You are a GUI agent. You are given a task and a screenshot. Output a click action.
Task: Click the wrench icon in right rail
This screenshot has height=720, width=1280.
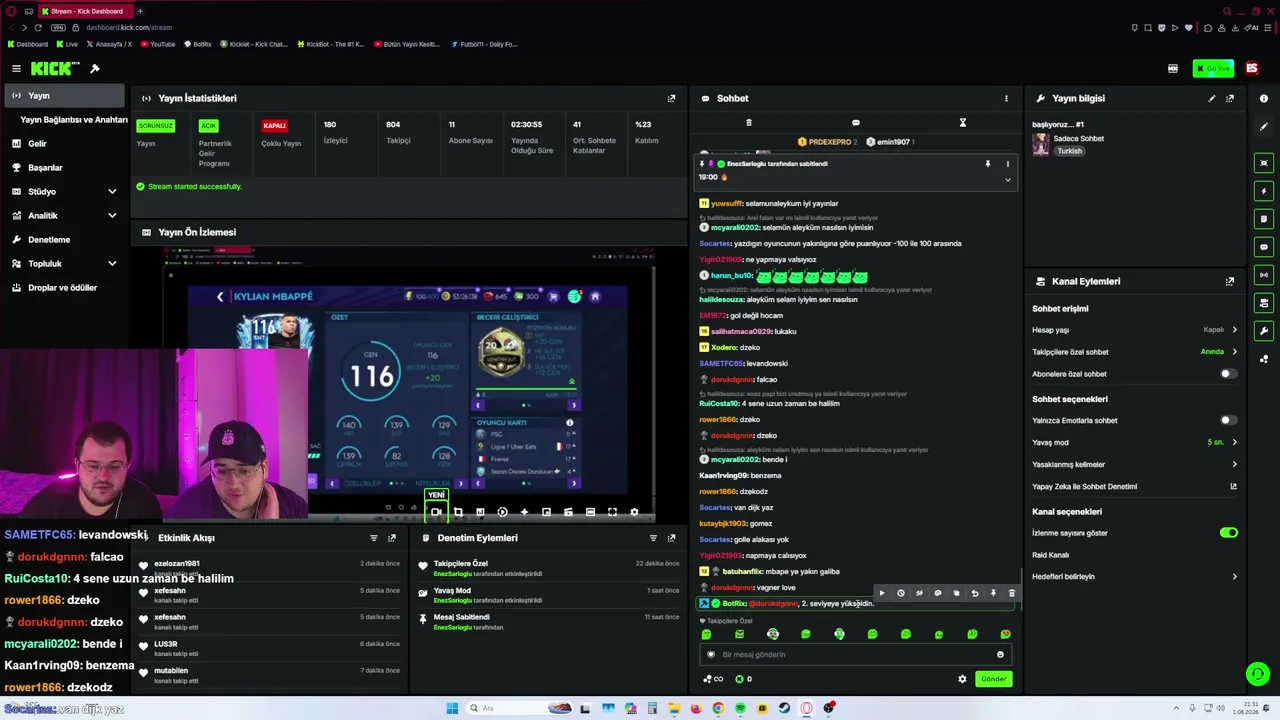[1264, 331]
